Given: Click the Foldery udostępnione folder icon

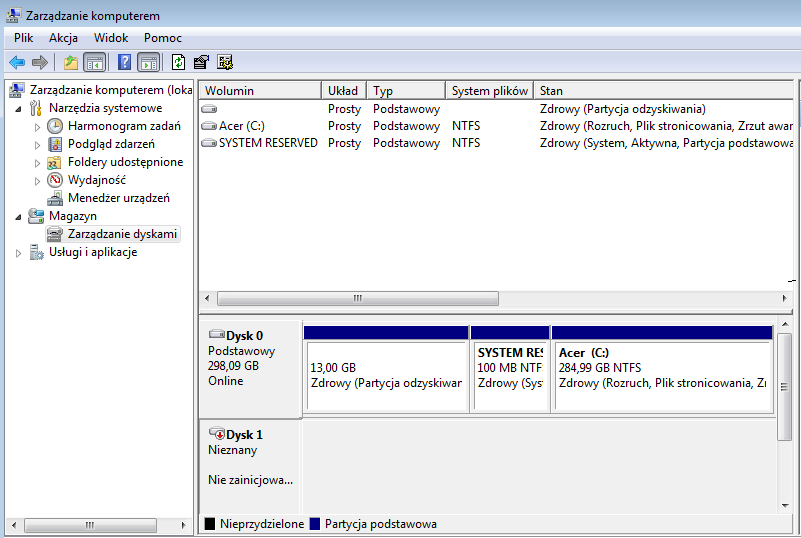Looking at the screenshot, I should pyautogui.click(x=55, y=162).
